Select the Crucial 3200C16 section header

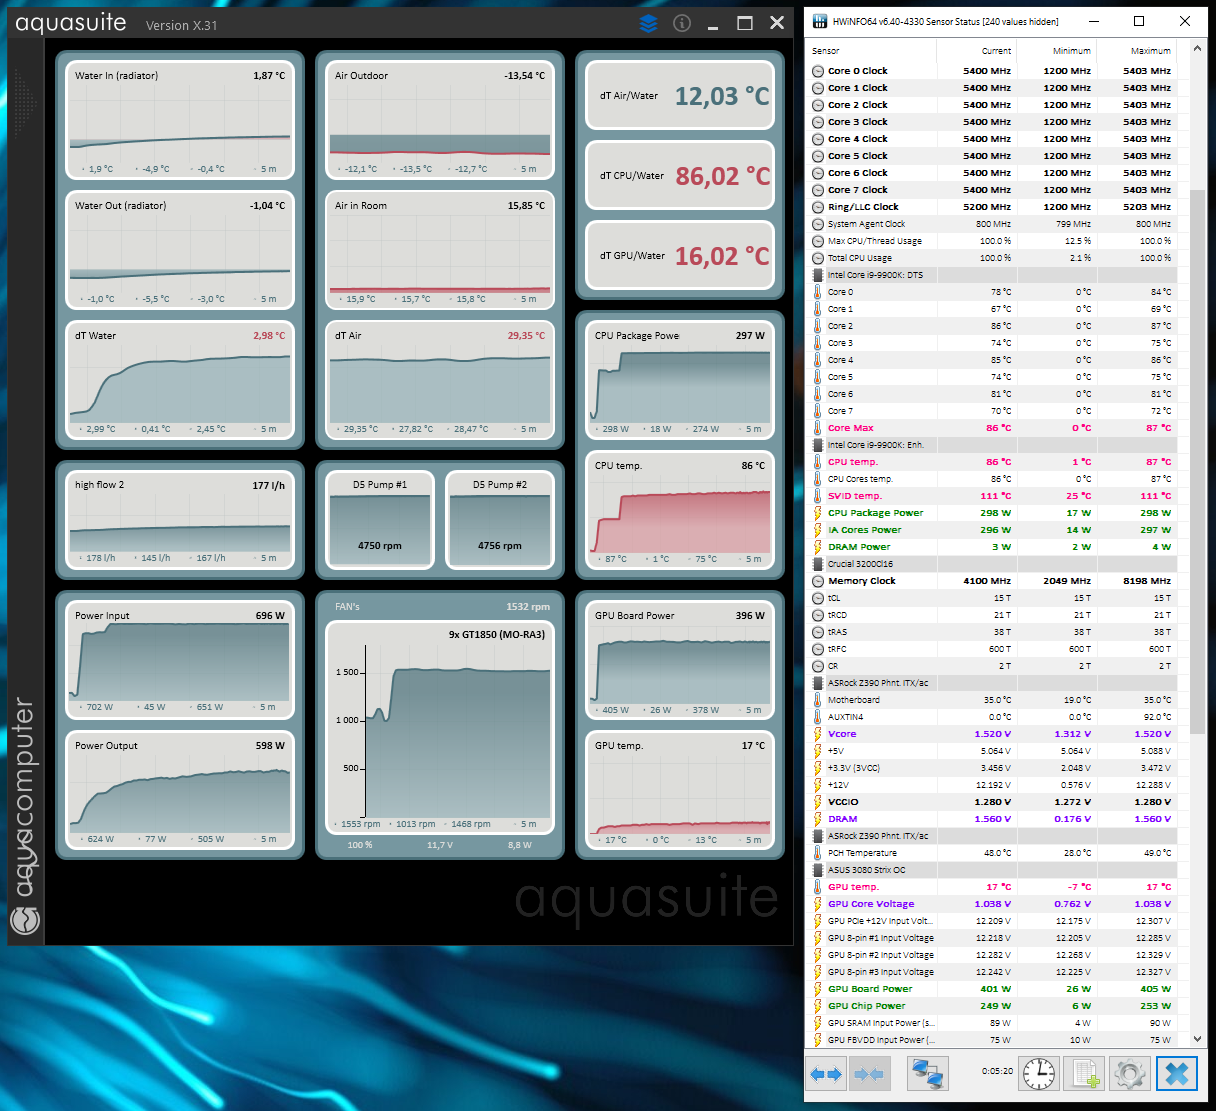coord(992,564)
